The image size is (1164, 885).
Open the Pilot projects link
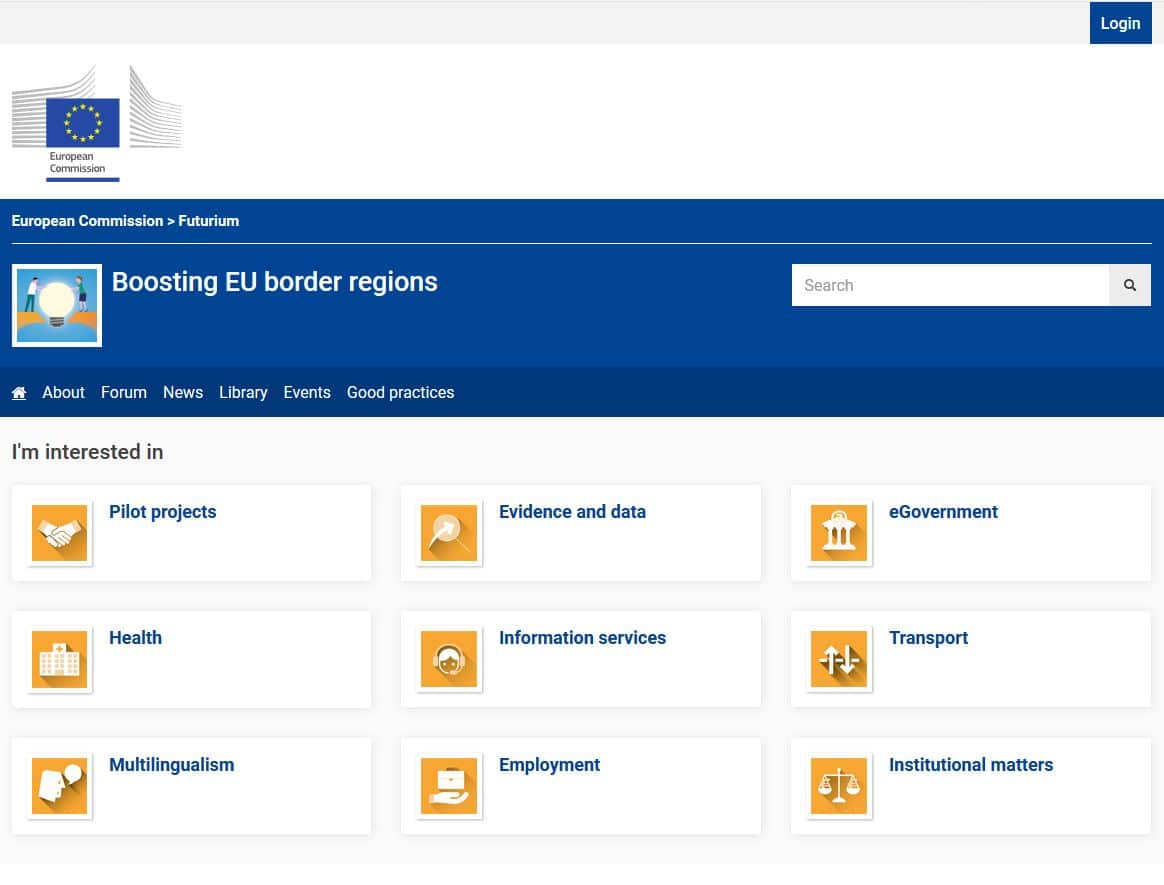point(163,512)
